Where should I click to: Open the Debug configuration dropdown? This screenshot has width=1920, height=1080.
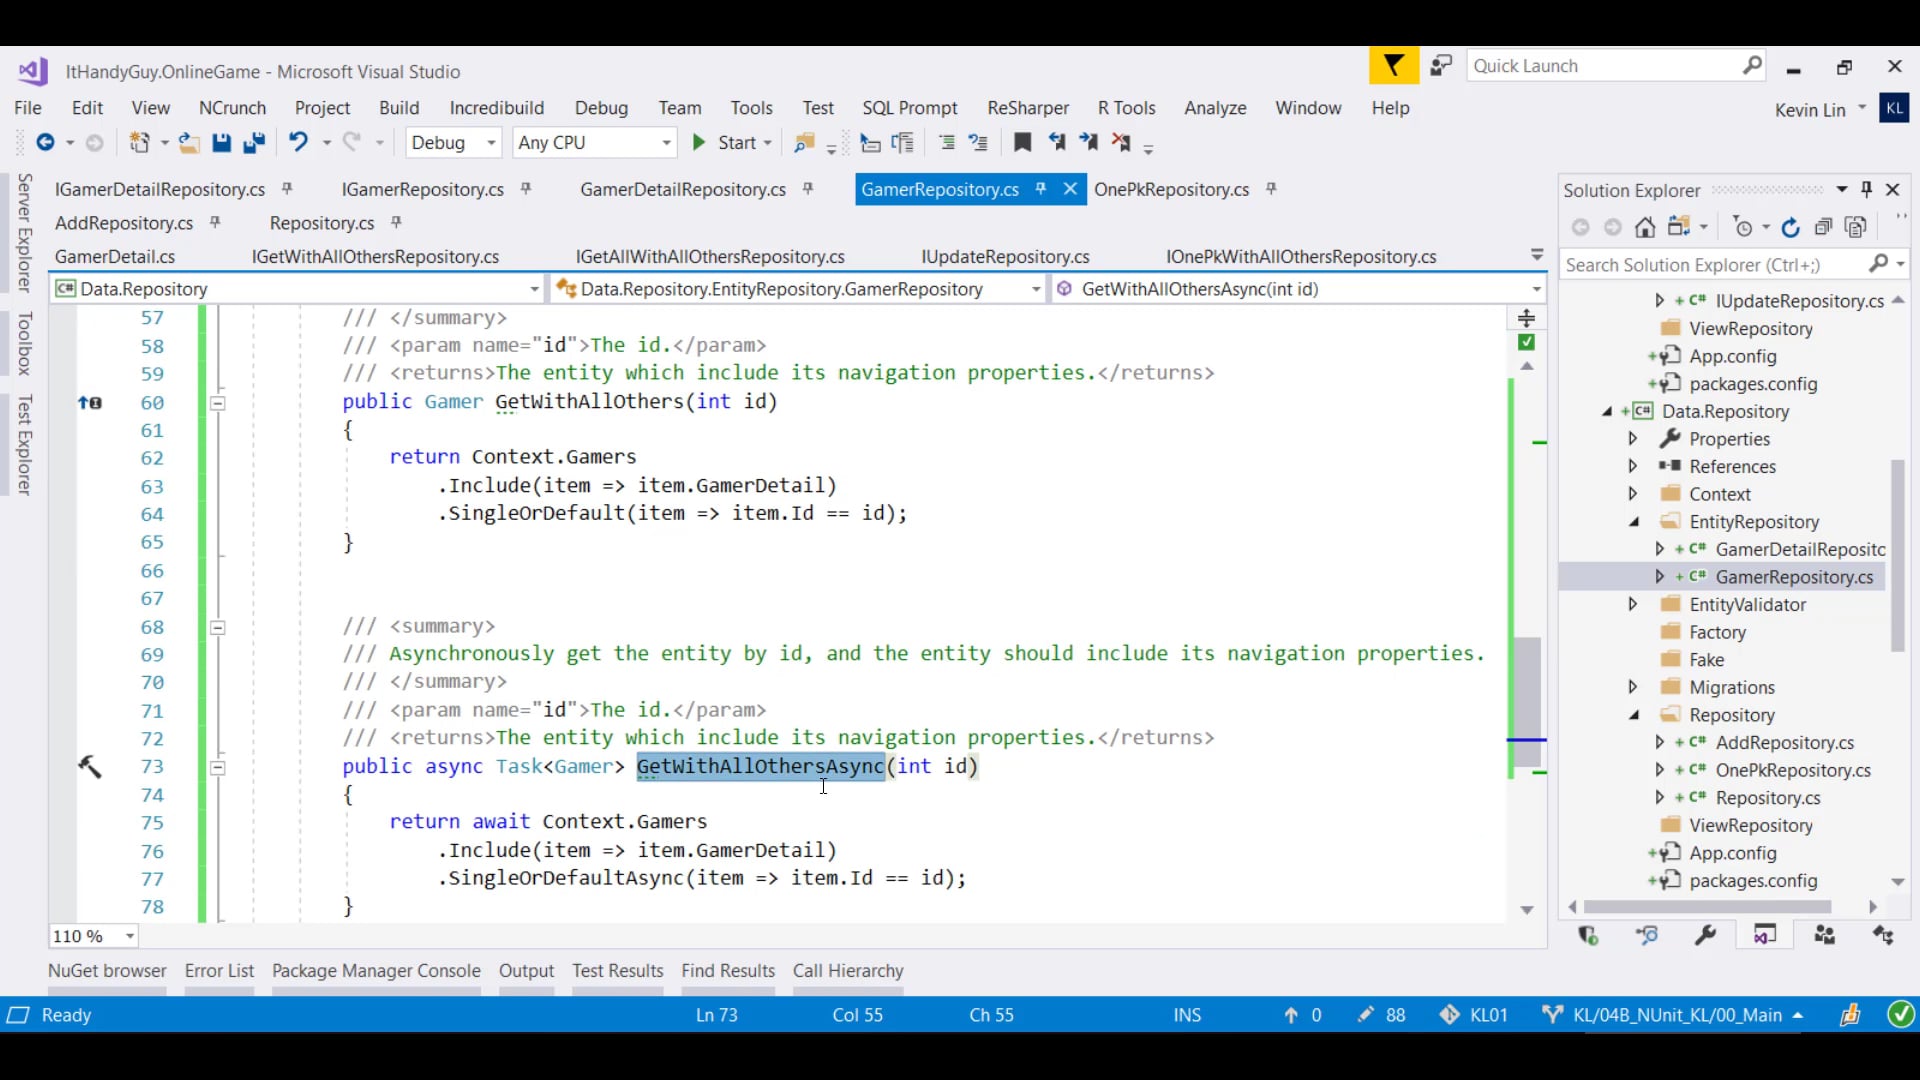(x=490, y=143)
